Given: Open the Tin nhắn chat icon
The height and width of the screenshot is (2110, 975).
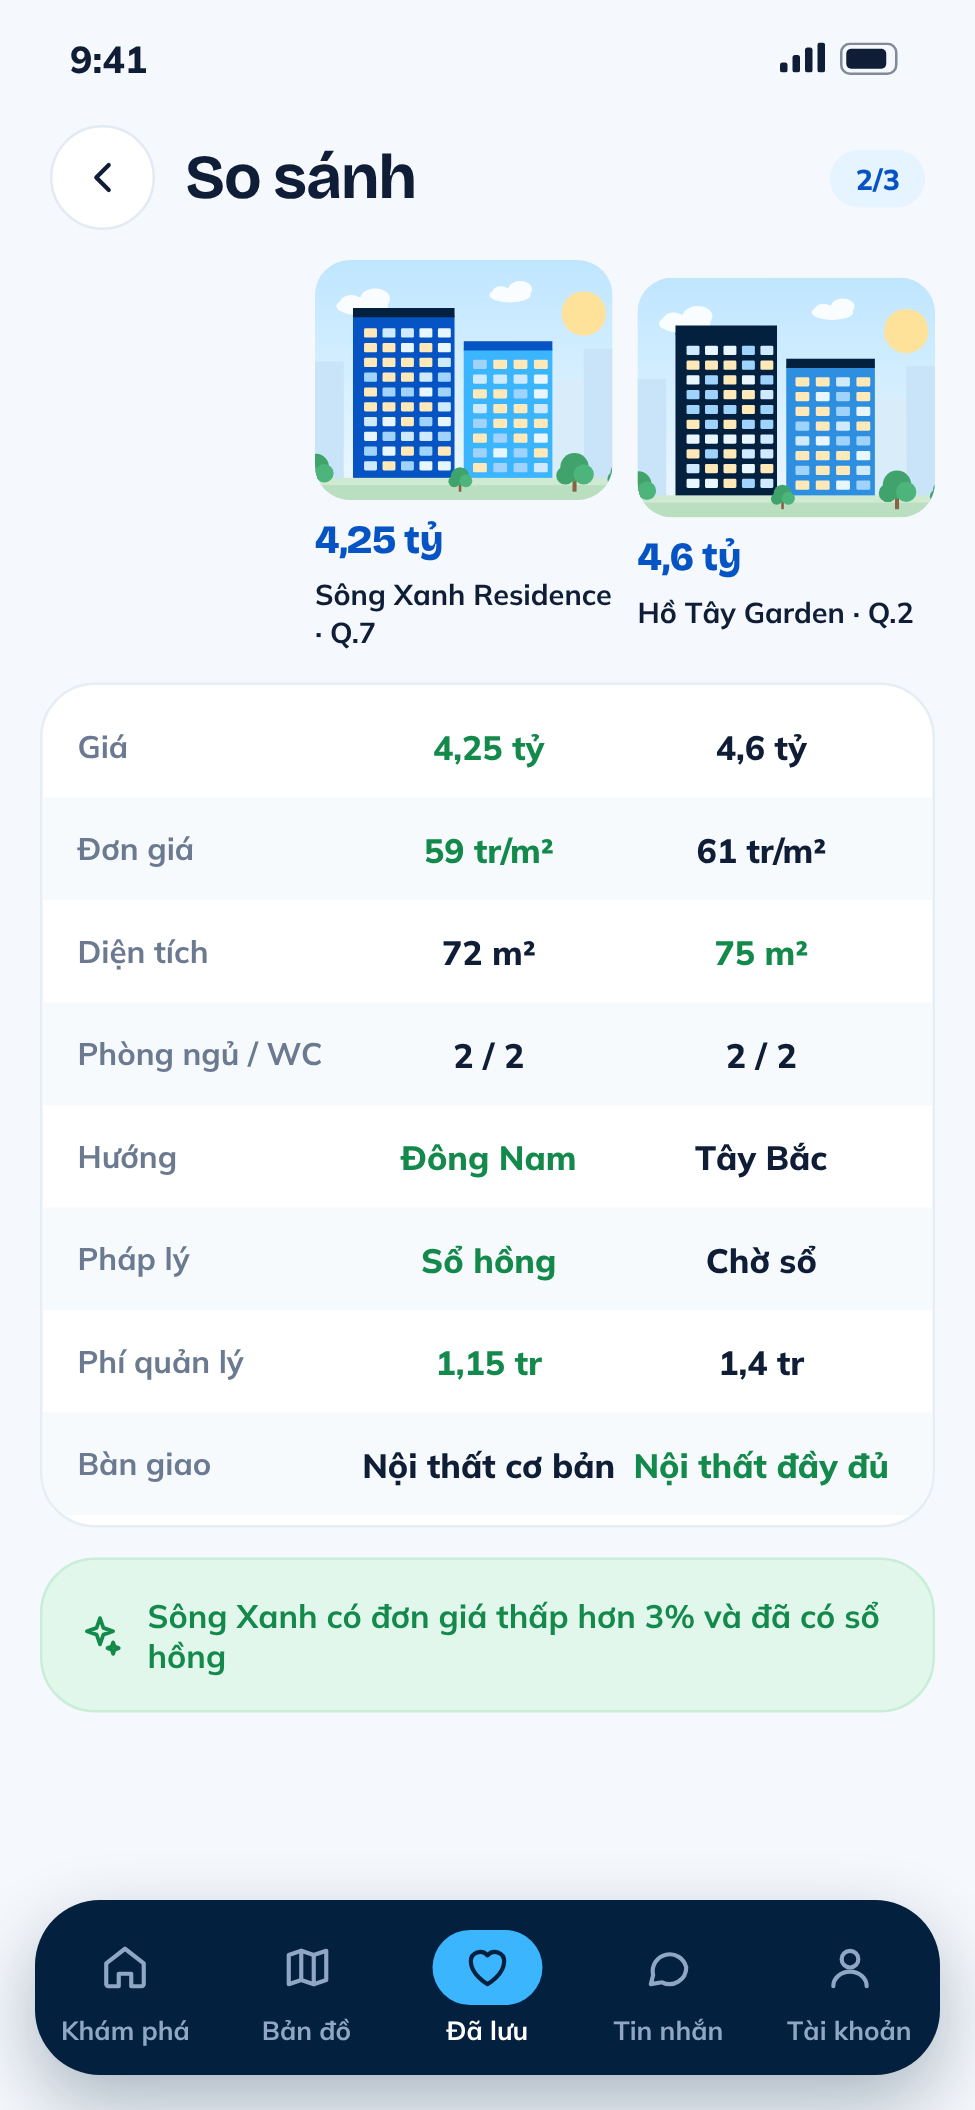Looking at the screenshot, I should (x=668, y=1968).
